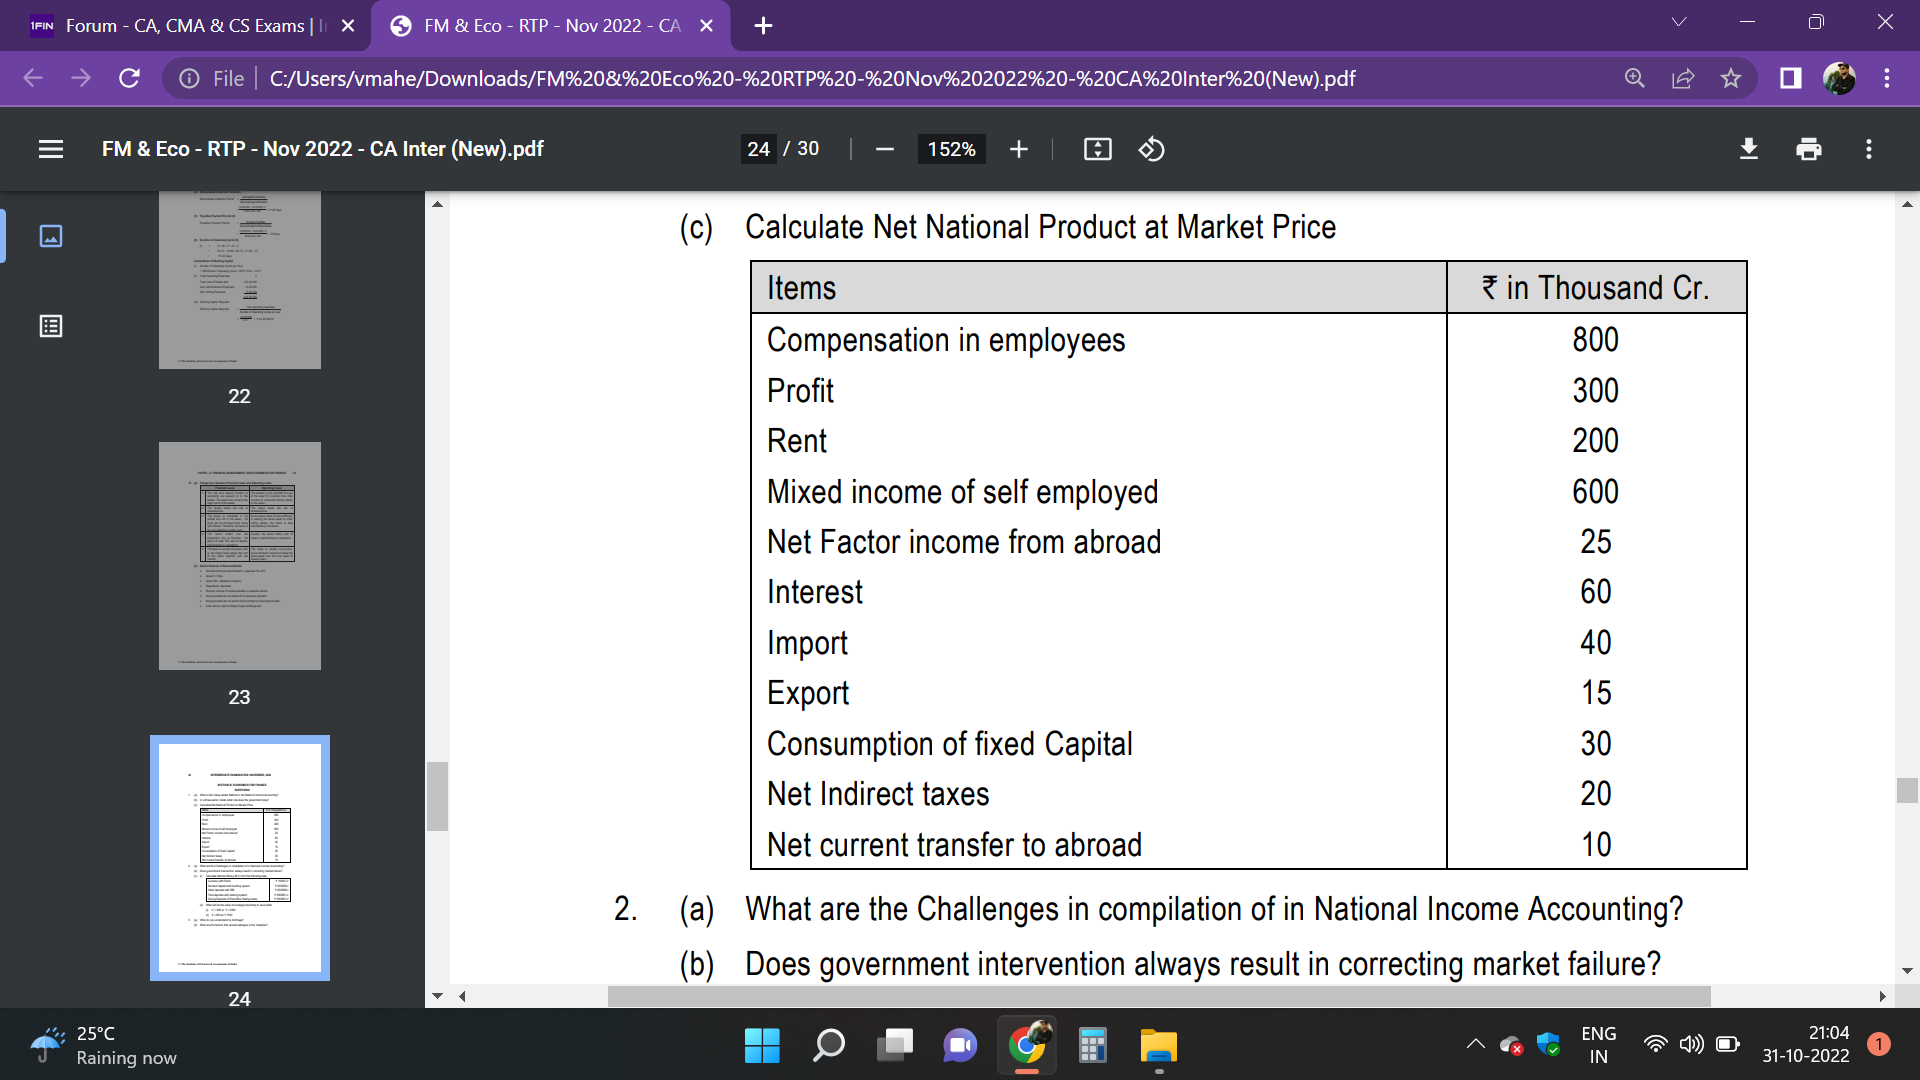Switch sidebar to document outline view
This screenshot has height=1080, width=1920.
pyautogui.click(x=51, y=326)
